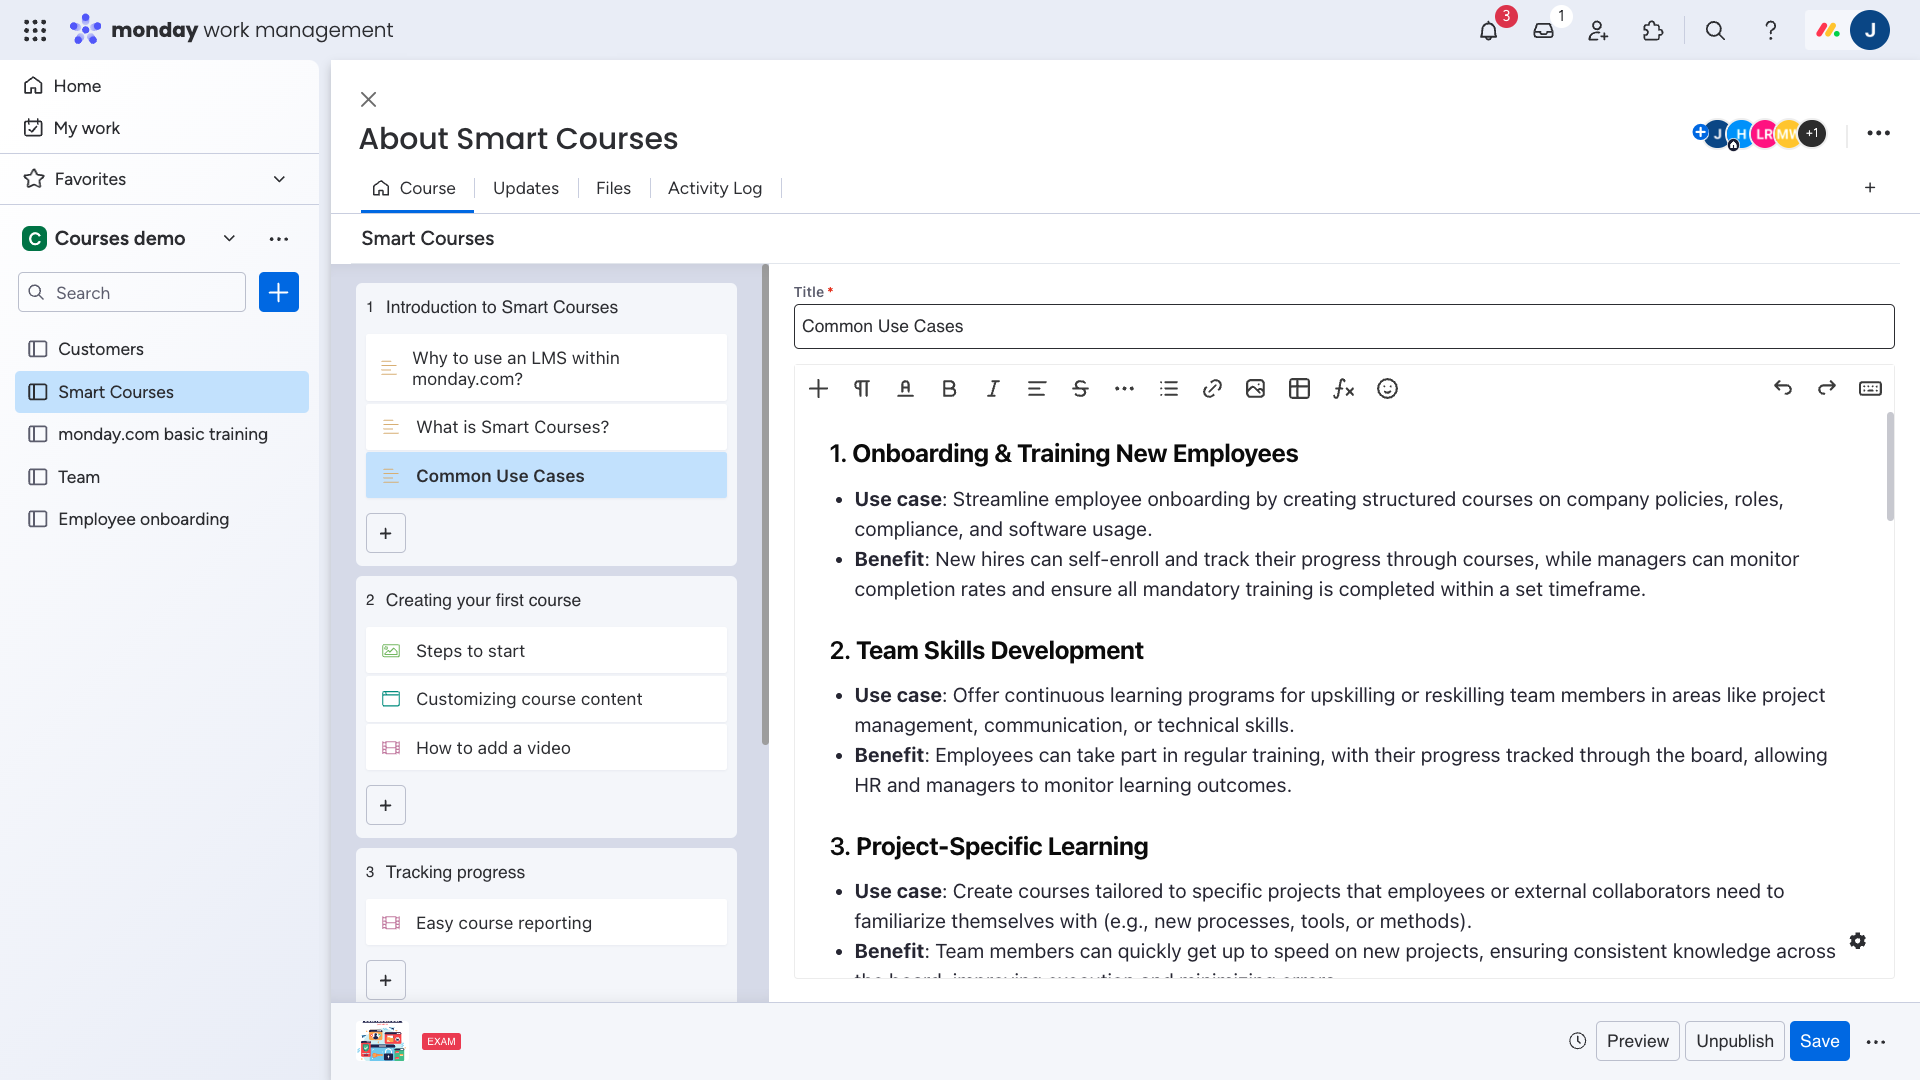Insert block with the plus icon in editor toolbar

click(x=818, y=389)
